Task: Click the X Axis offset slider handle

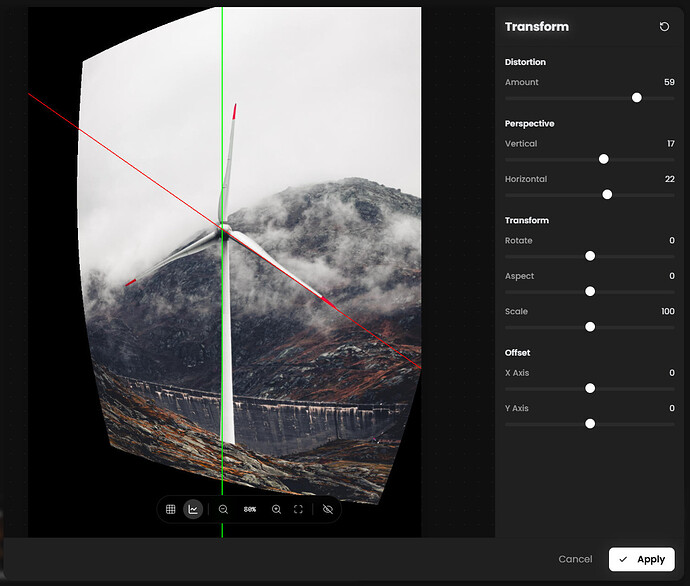Action: [590, 388]
